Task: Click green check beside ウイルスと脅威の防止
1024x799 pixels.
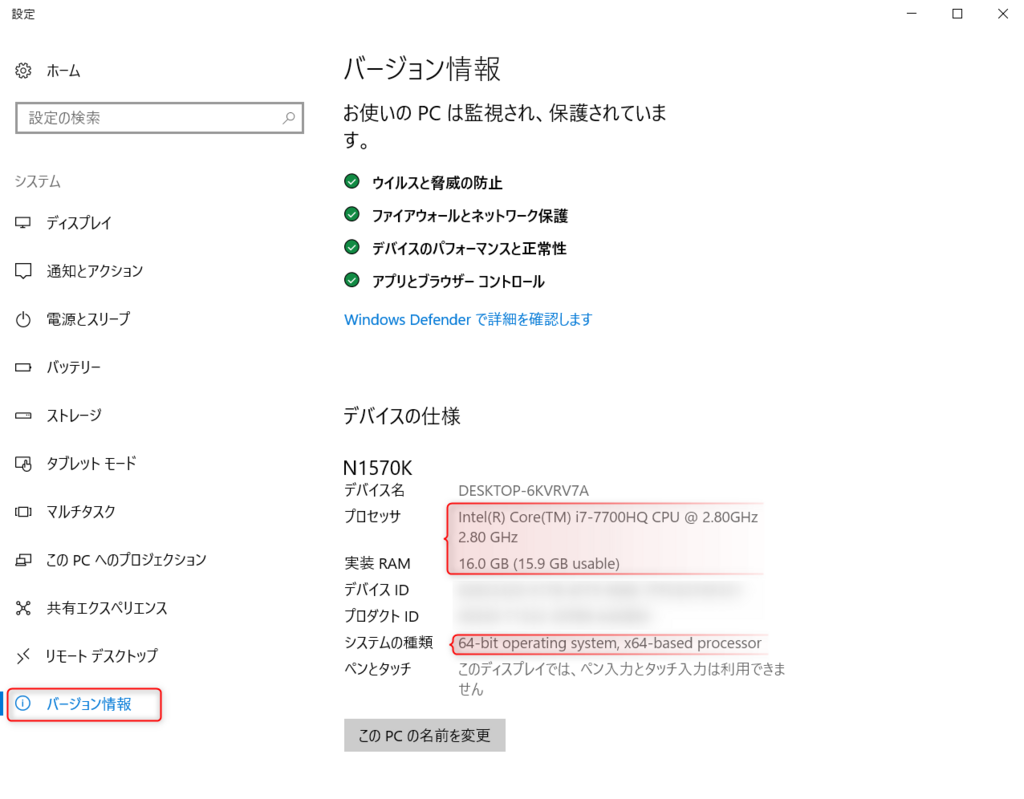Action: [352, 182]
